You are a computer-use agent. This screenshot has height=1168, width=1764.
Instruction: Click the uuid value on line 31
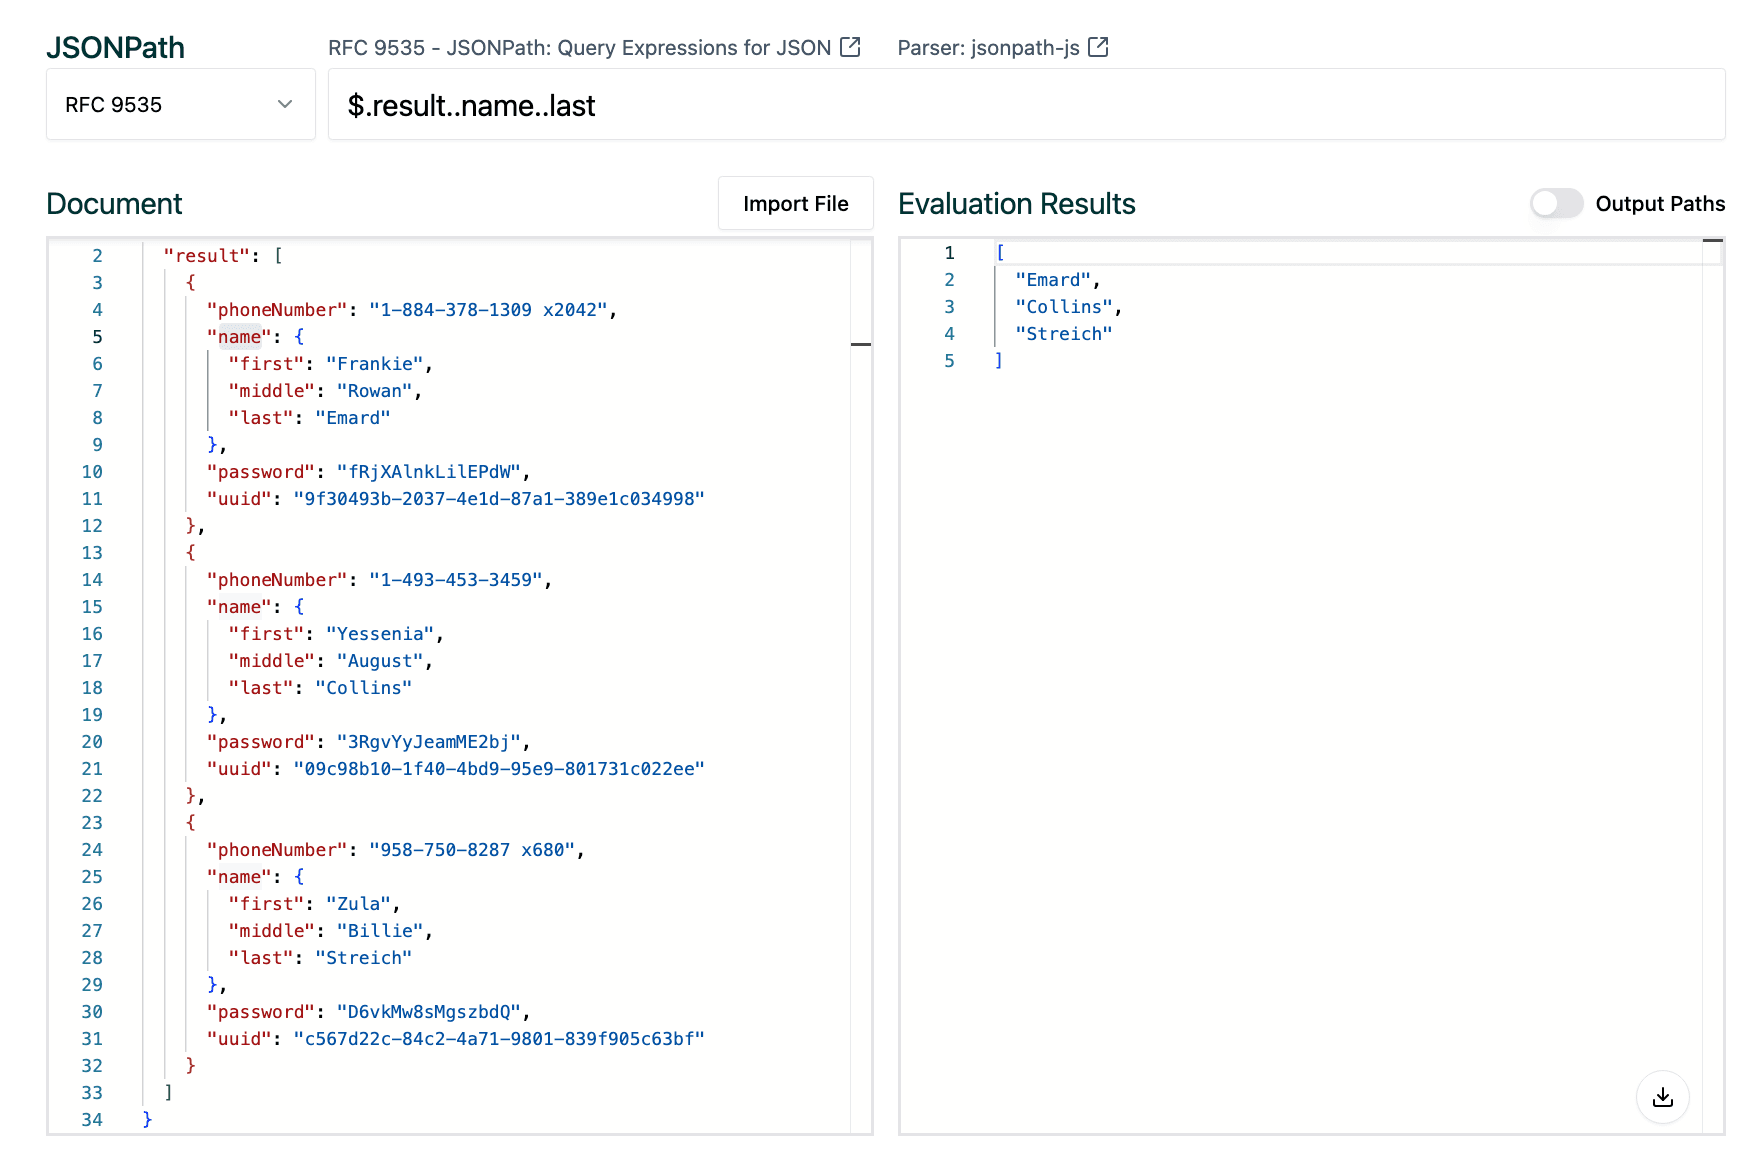click(499, 1039)
